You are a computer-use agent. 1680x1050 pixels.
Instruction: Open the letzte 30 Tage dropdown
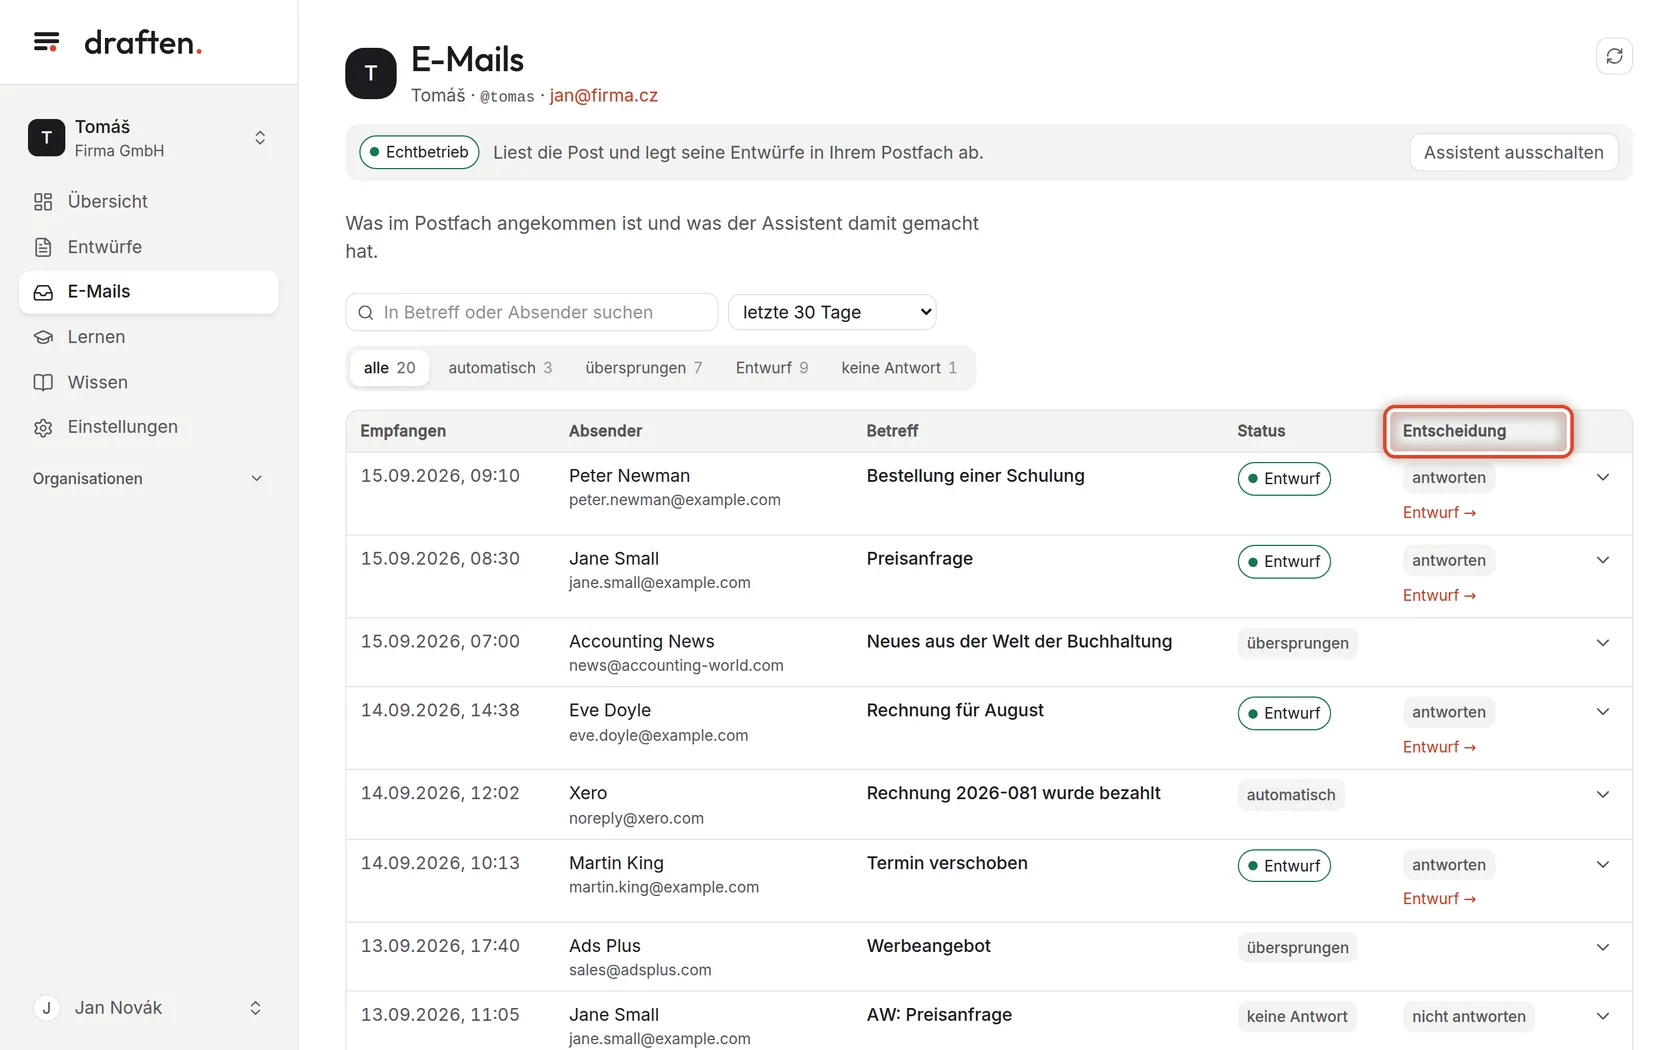[832, 312]
